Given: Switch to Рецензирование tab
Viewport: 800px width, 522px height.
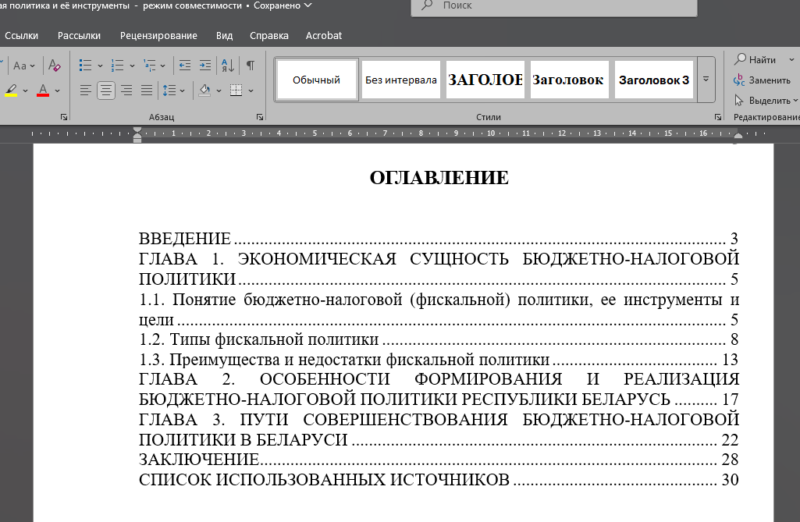Looking at the screenshot, I should tap(159, 36).
